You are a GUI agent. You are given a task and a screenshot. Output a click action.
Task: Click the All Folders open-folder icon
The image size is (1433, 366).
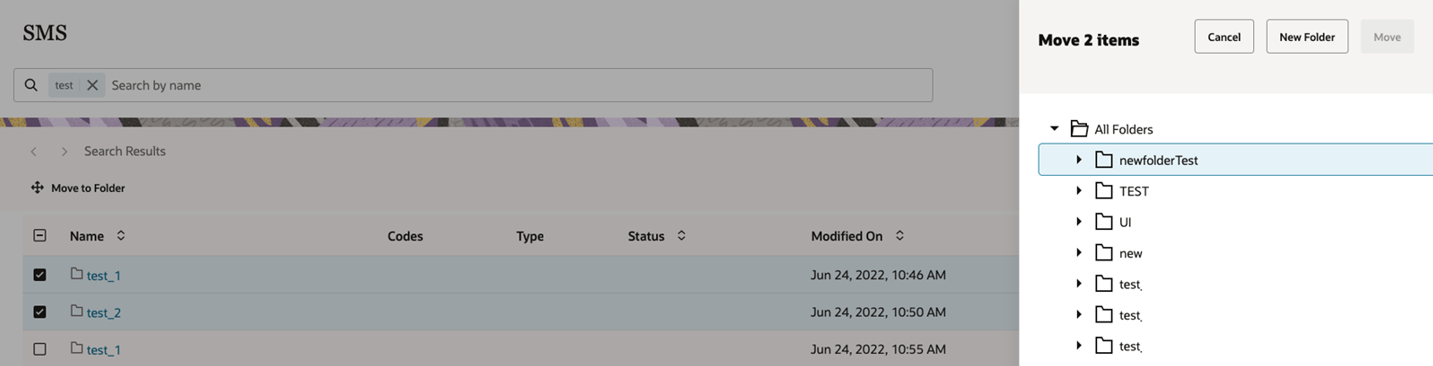pyautogui.click(x=1079, y=129)
